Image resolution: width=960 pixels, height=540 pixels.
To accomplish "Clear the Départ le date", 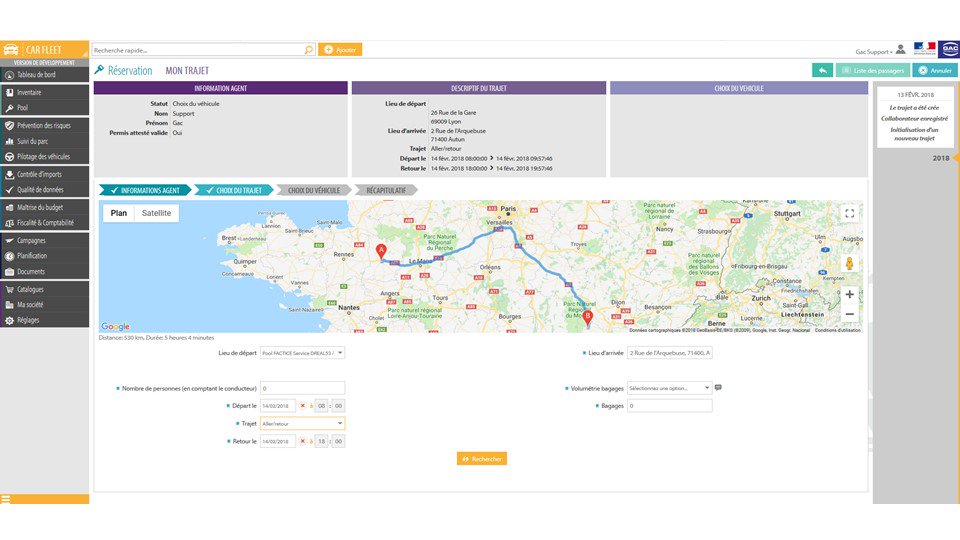I will pyautogui.click(x=302, y=405).
